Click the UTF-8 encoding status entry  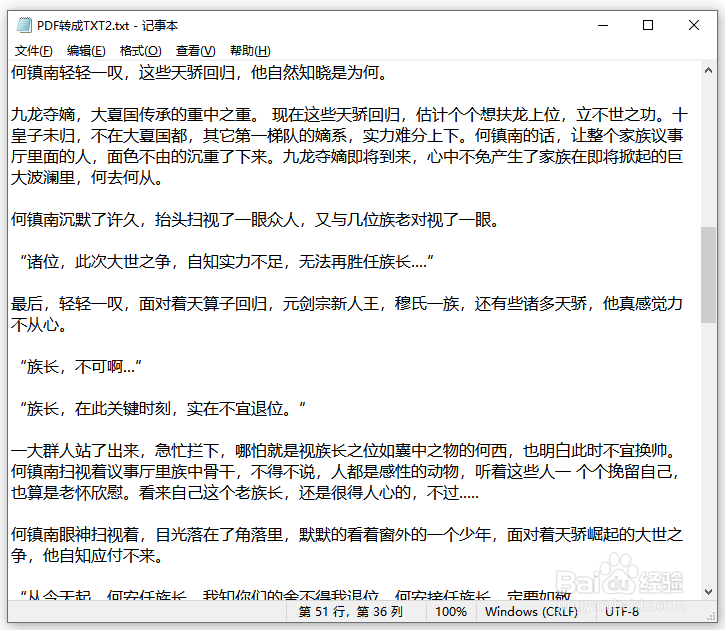tap(622, 612)
